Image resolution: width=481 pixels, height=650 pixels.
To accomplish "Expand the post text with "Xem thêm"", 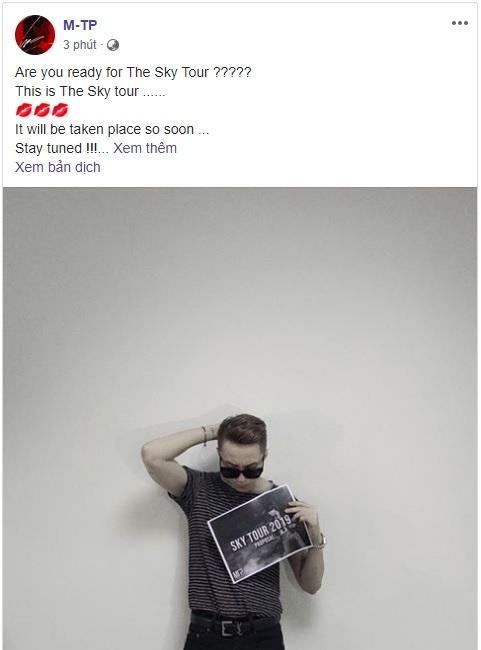I will 145,148.
